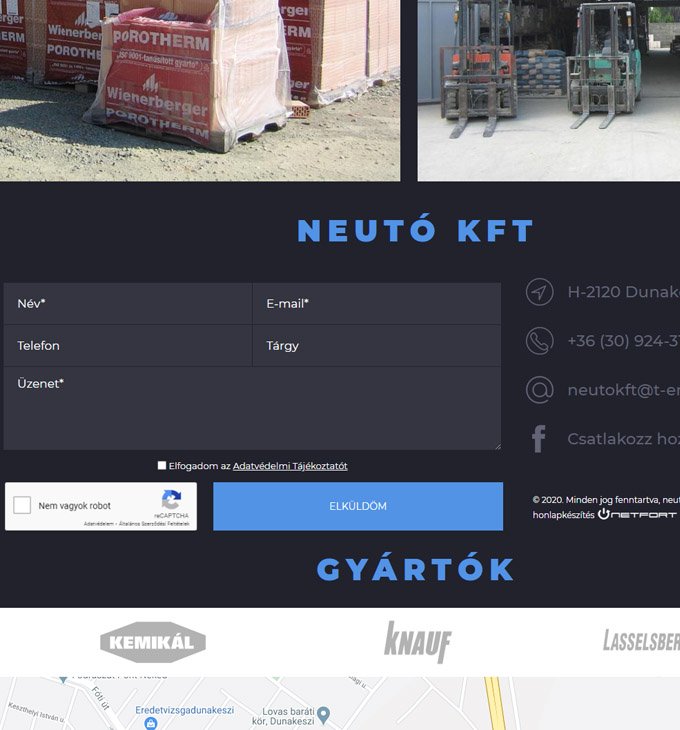Click the Kemikál manufacturer logo

click(x=153, y=642)
